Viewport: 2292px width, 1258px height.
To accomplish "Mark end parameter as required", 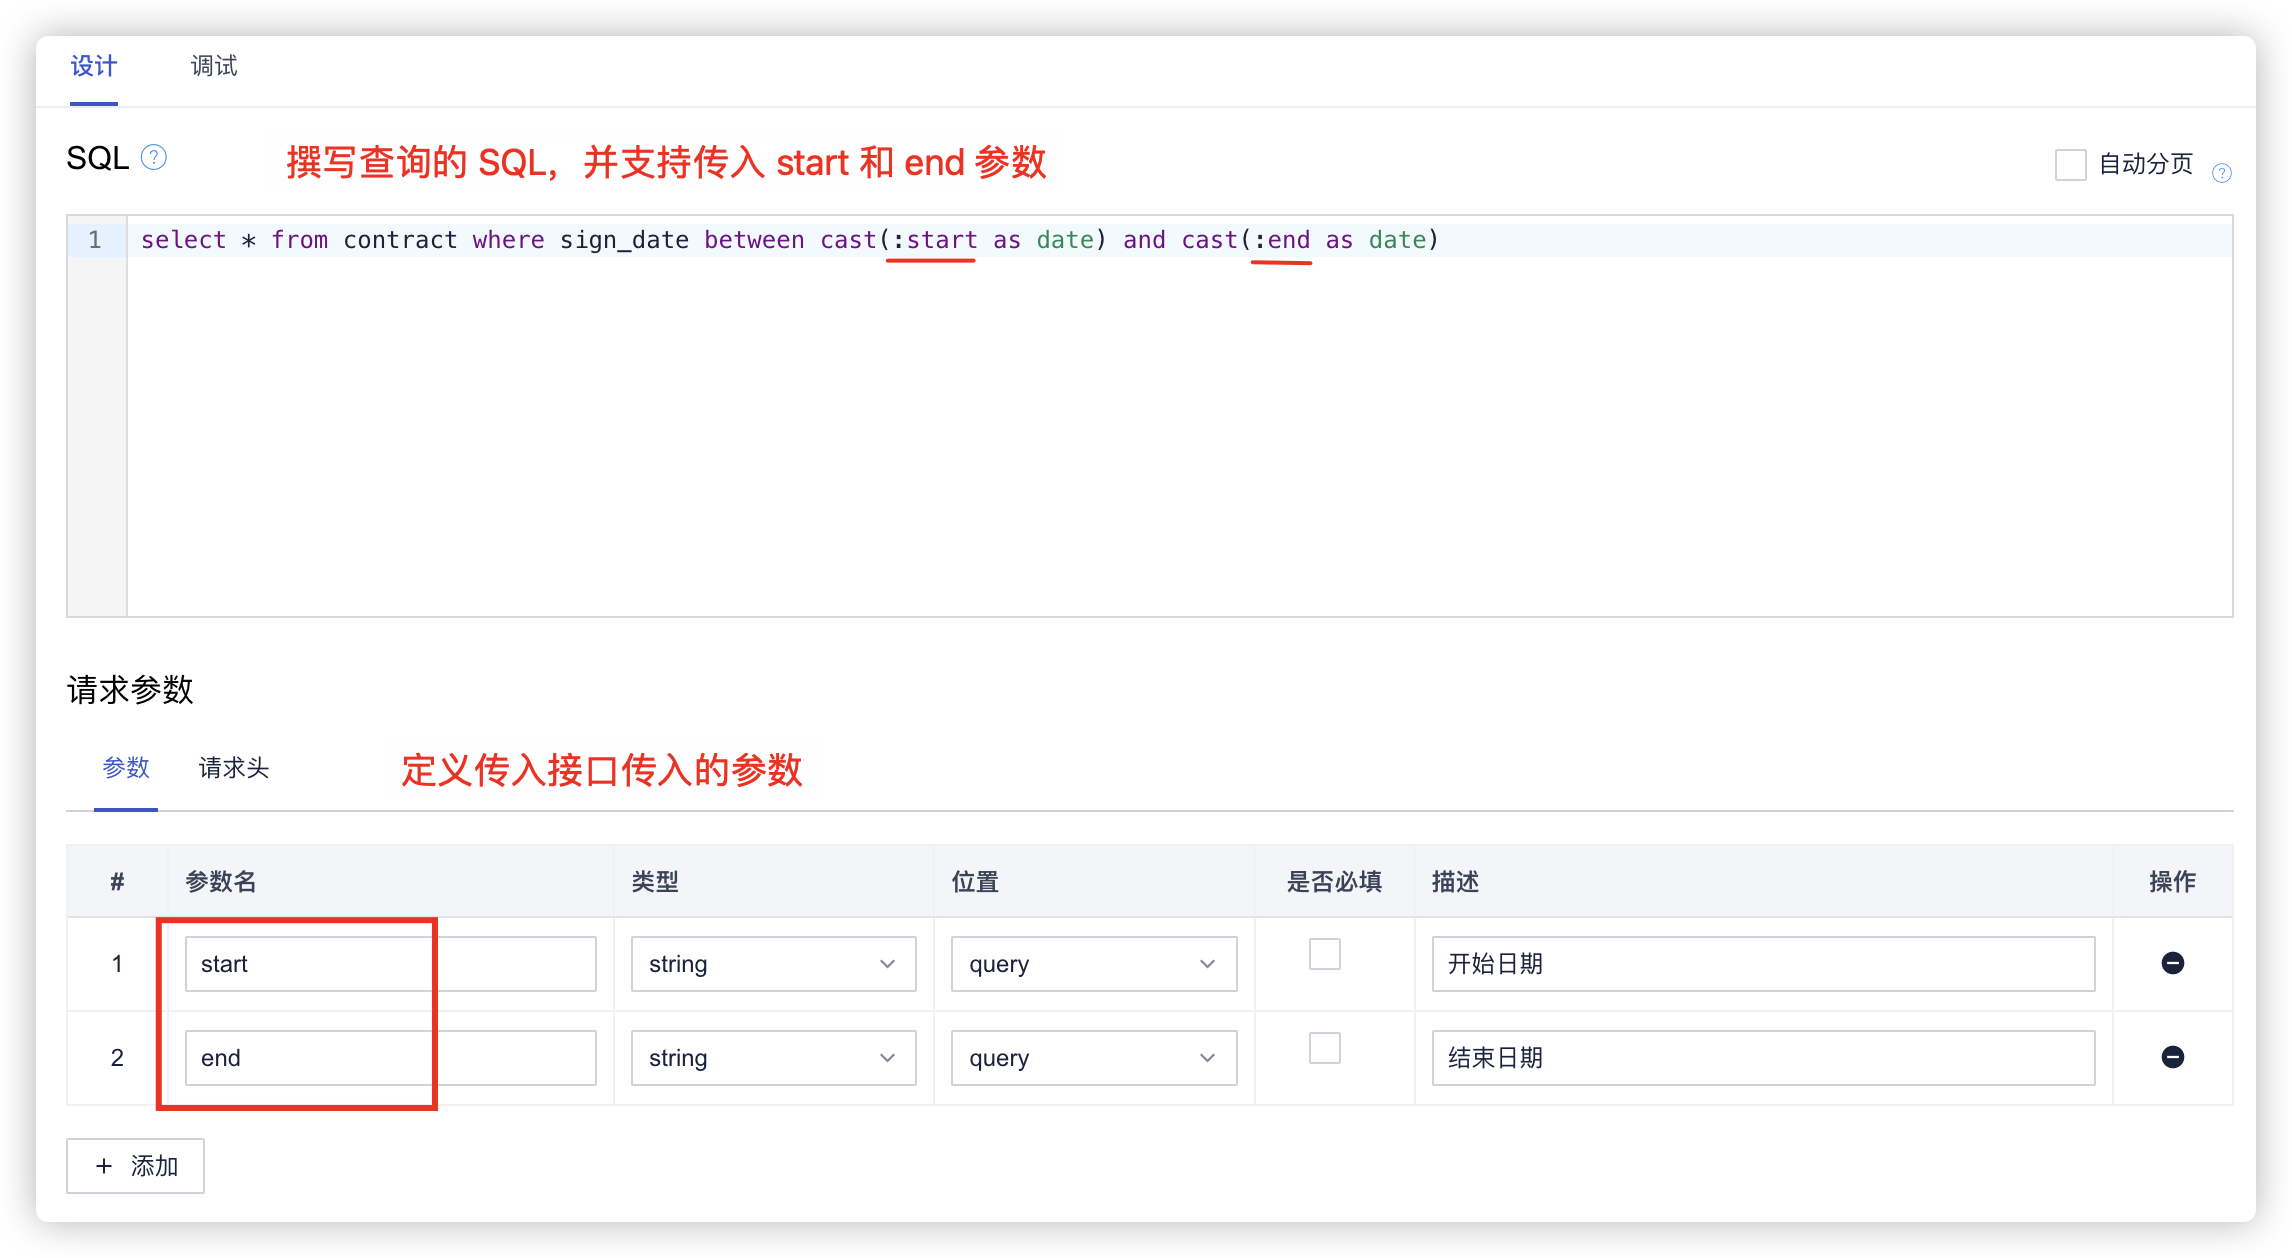I will click(1324, 1048).
